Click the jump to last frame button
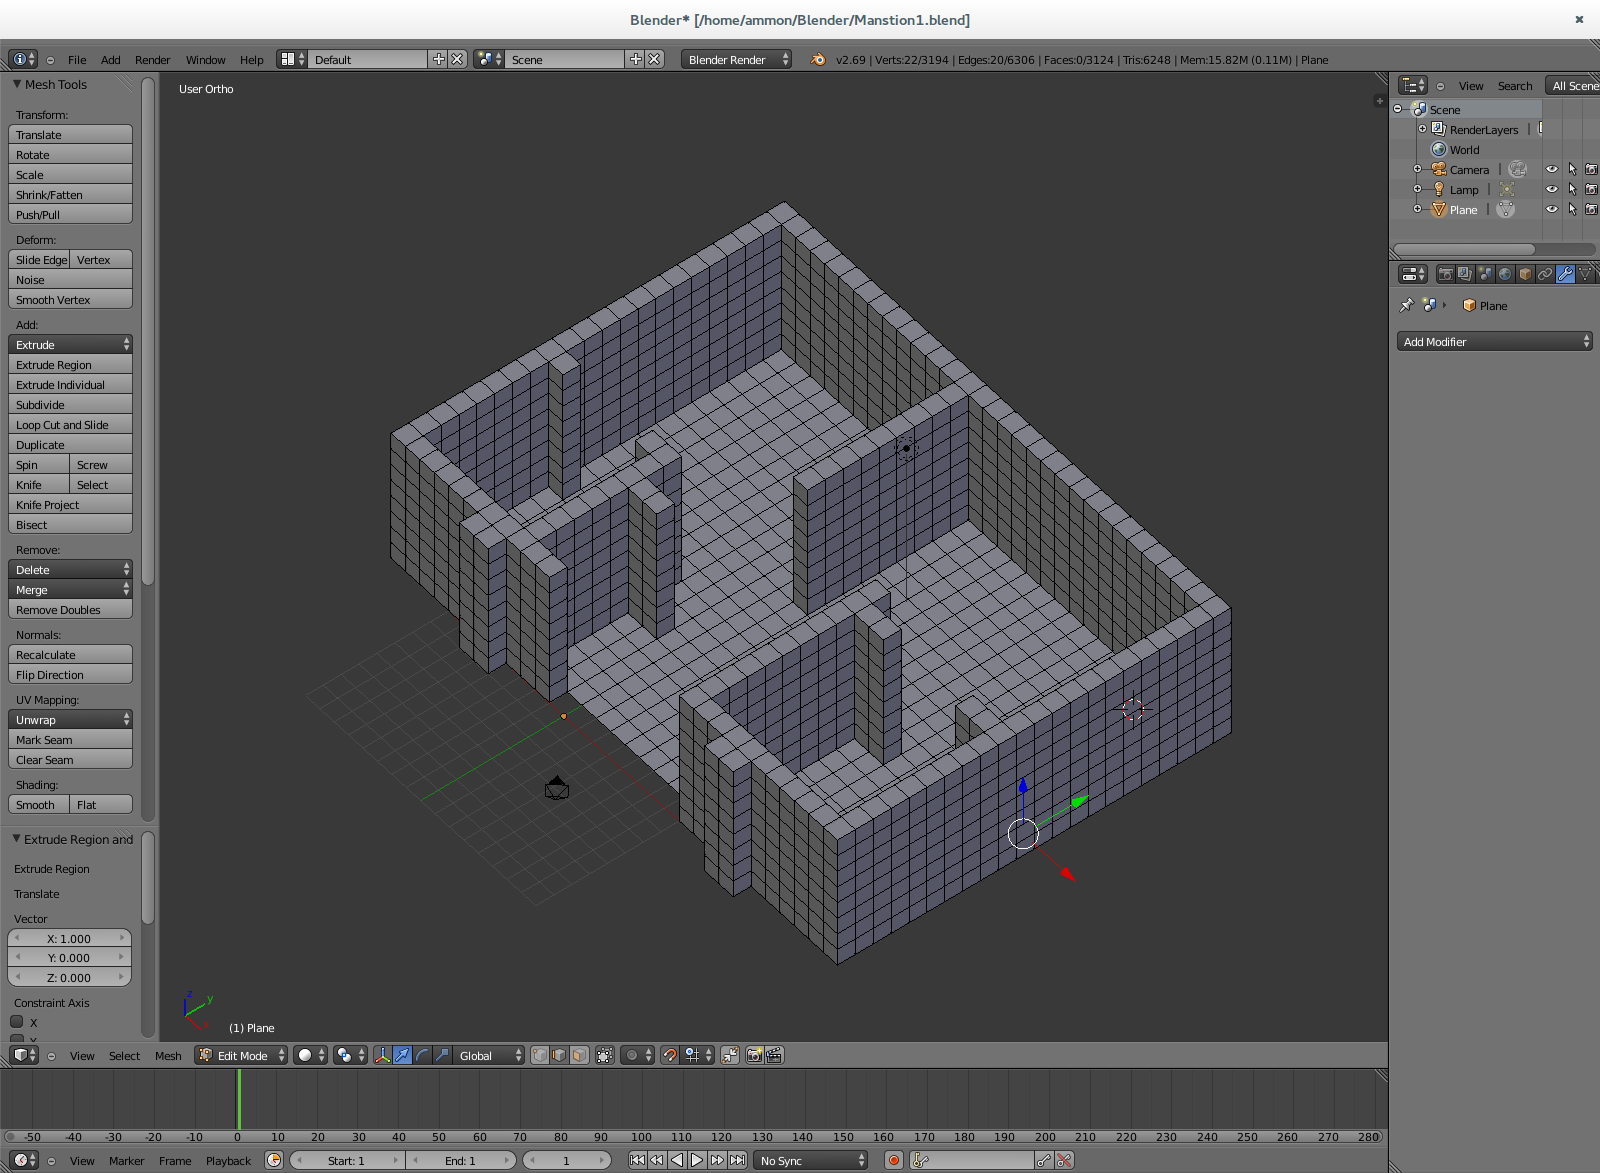The height and width of the screenshot is (1173, 1600). [737, 1160]
